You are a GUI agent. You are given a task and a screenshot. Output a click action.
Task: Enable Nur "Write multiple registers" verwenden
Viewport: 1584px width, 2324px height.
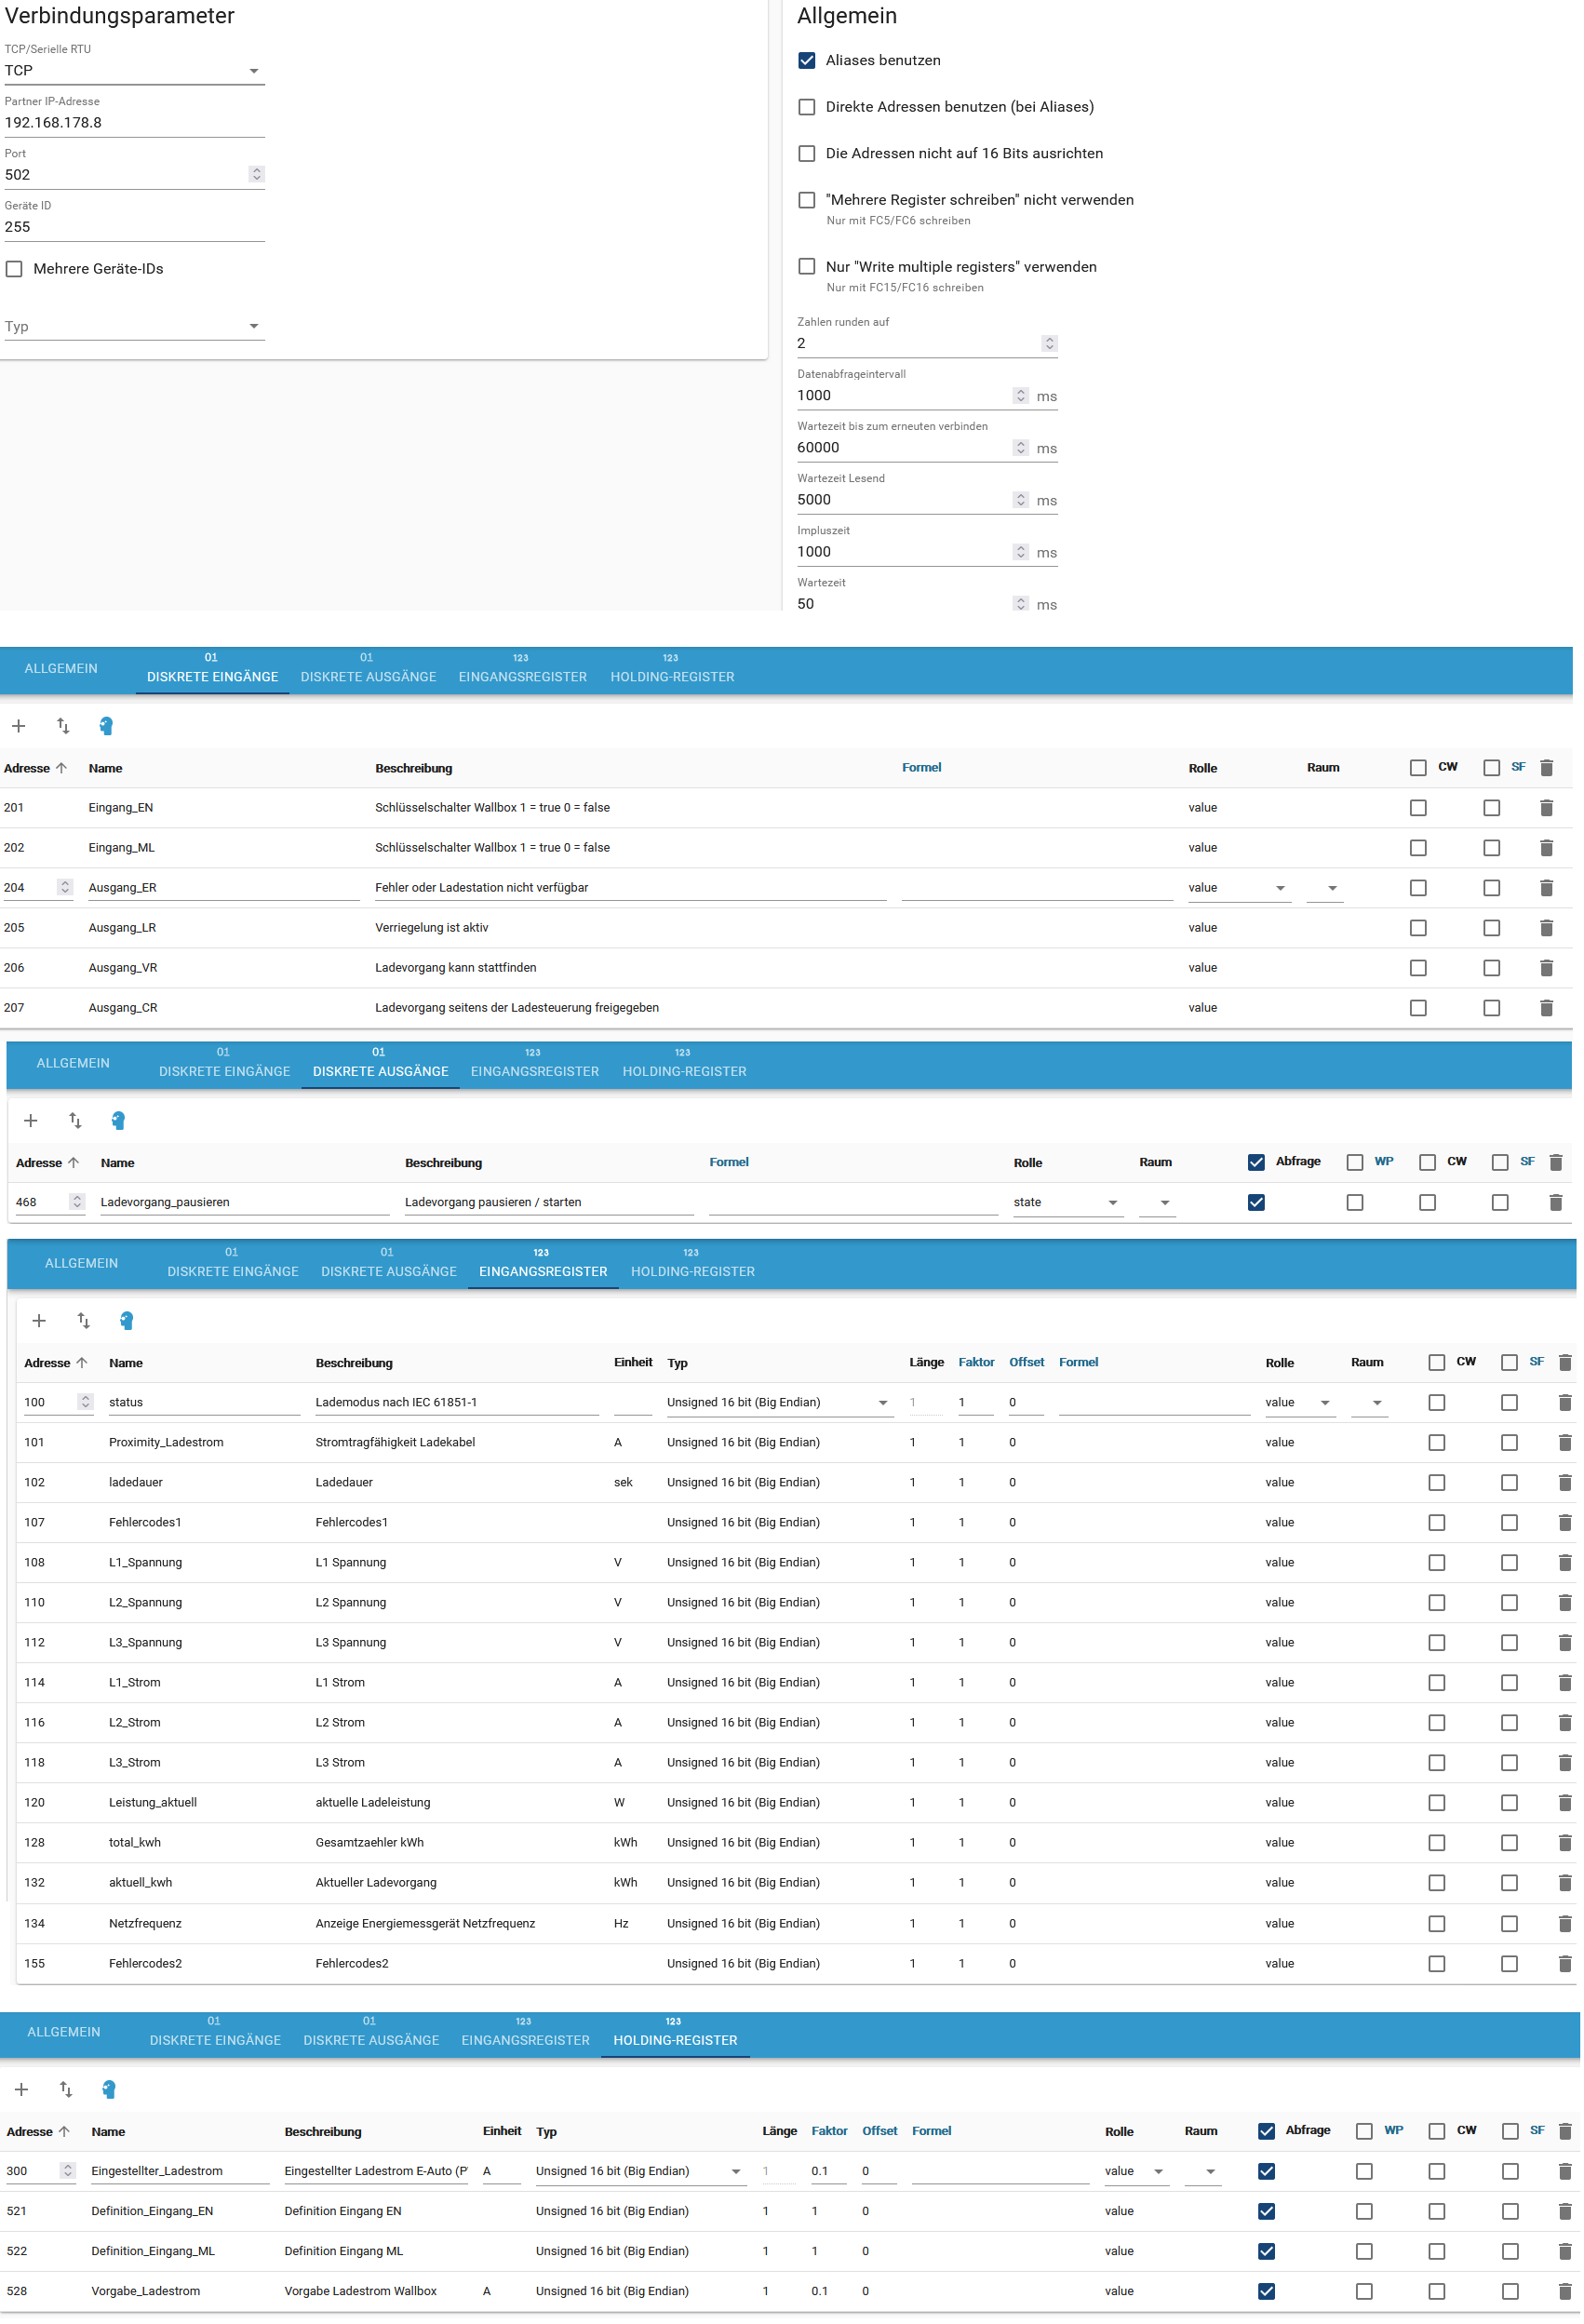click(x=807, y=267)
